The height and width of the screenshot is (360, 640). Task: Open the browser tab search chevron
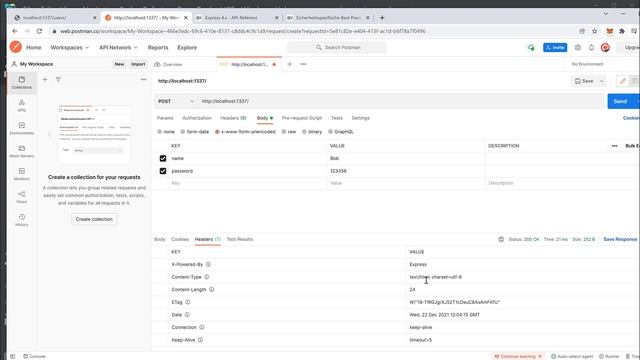[x=606, y=13]
